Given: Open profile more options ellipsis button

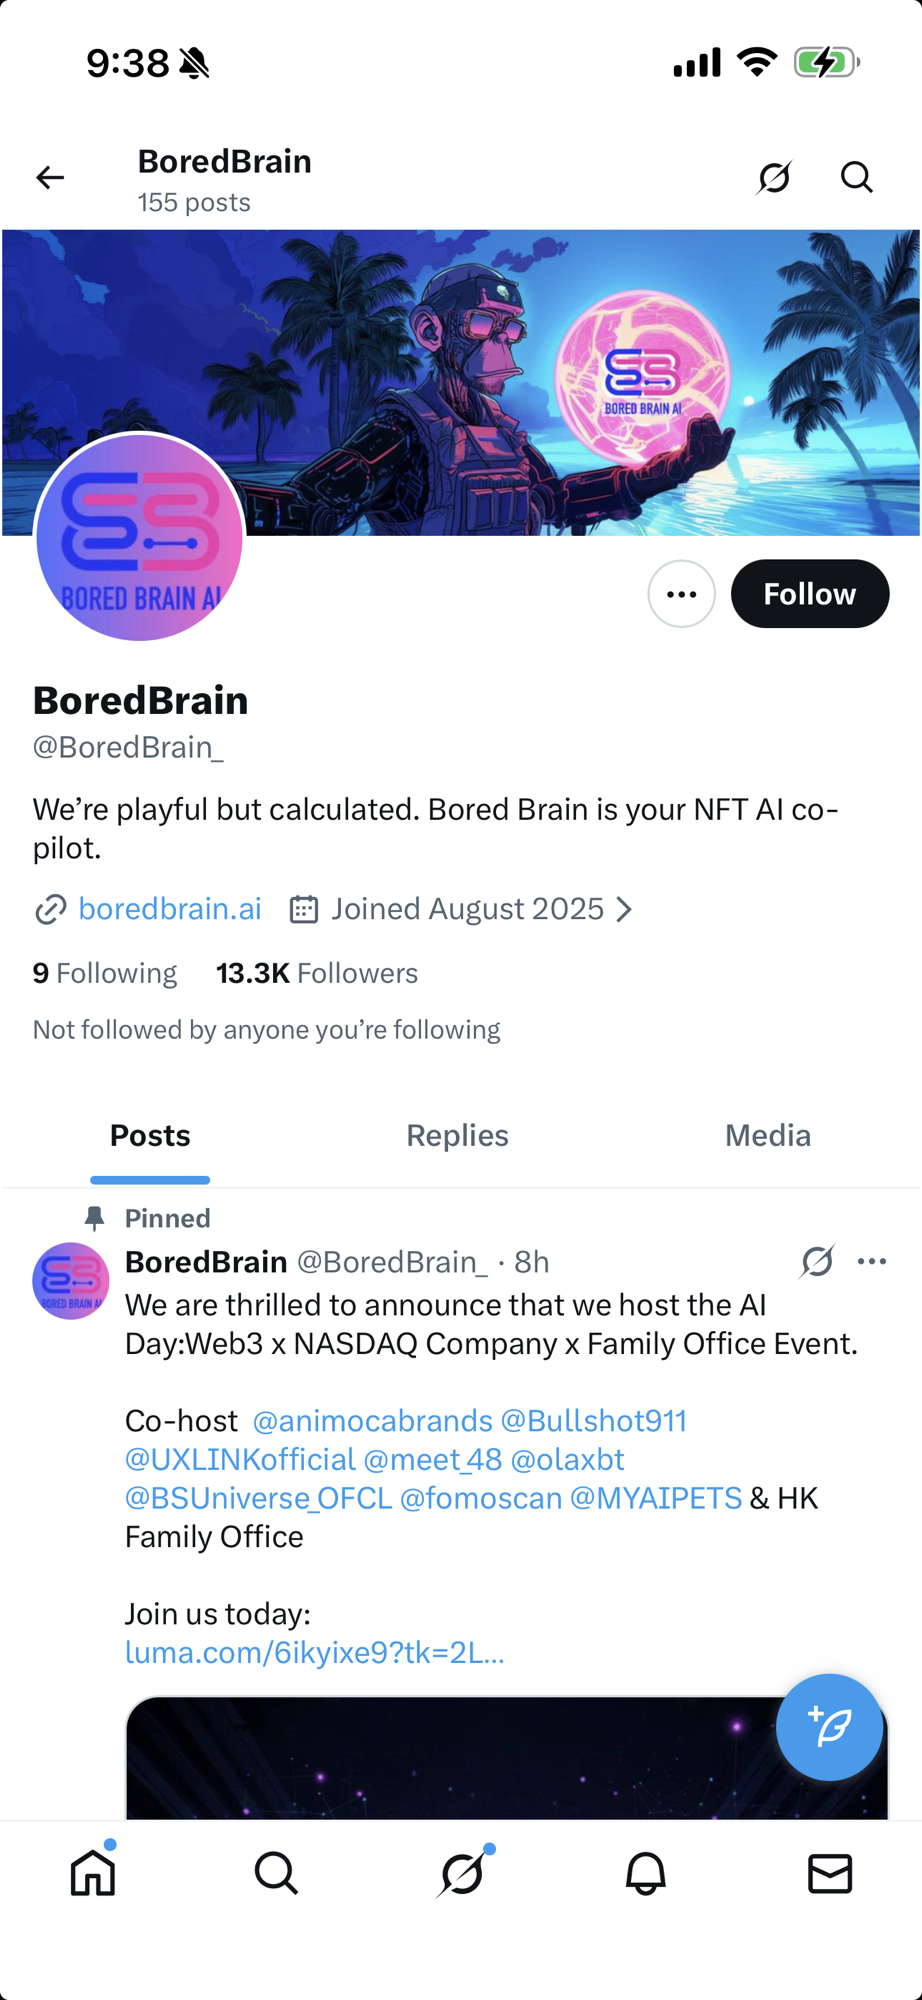Looking at the screenshot, I should 681,594.
